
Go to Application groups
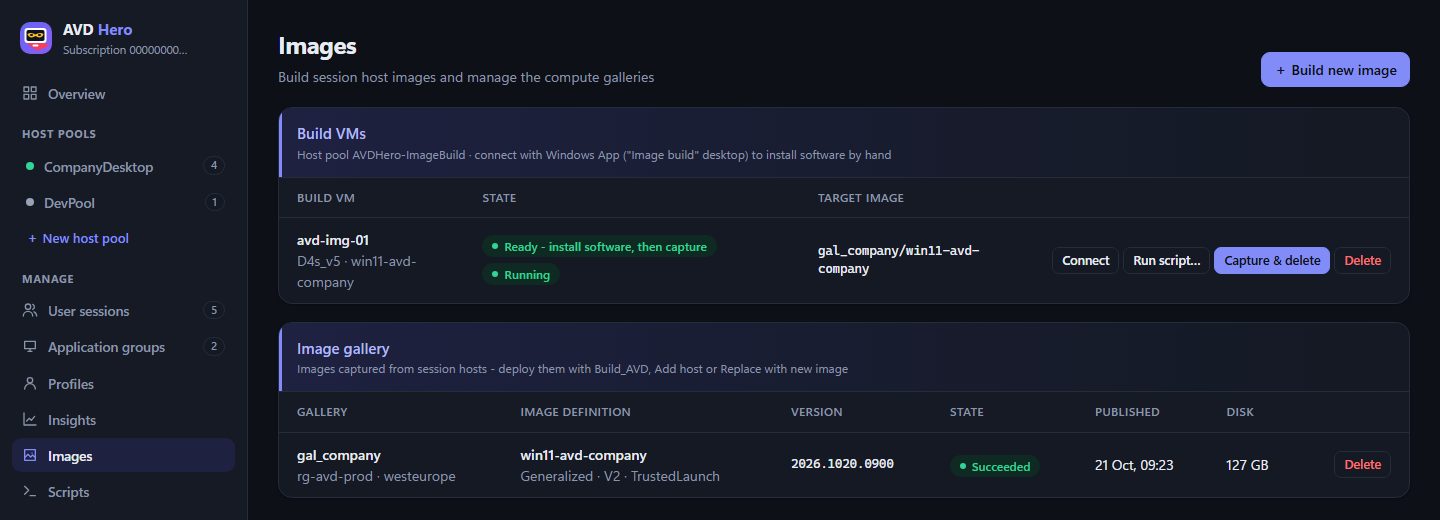[123, 347]
